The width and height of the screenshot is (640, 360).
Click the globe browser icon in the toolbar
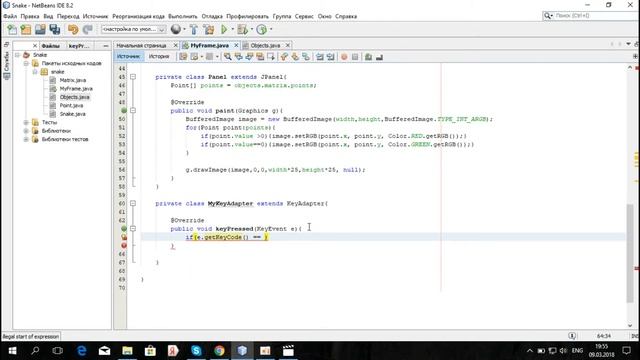click(176, 29)
